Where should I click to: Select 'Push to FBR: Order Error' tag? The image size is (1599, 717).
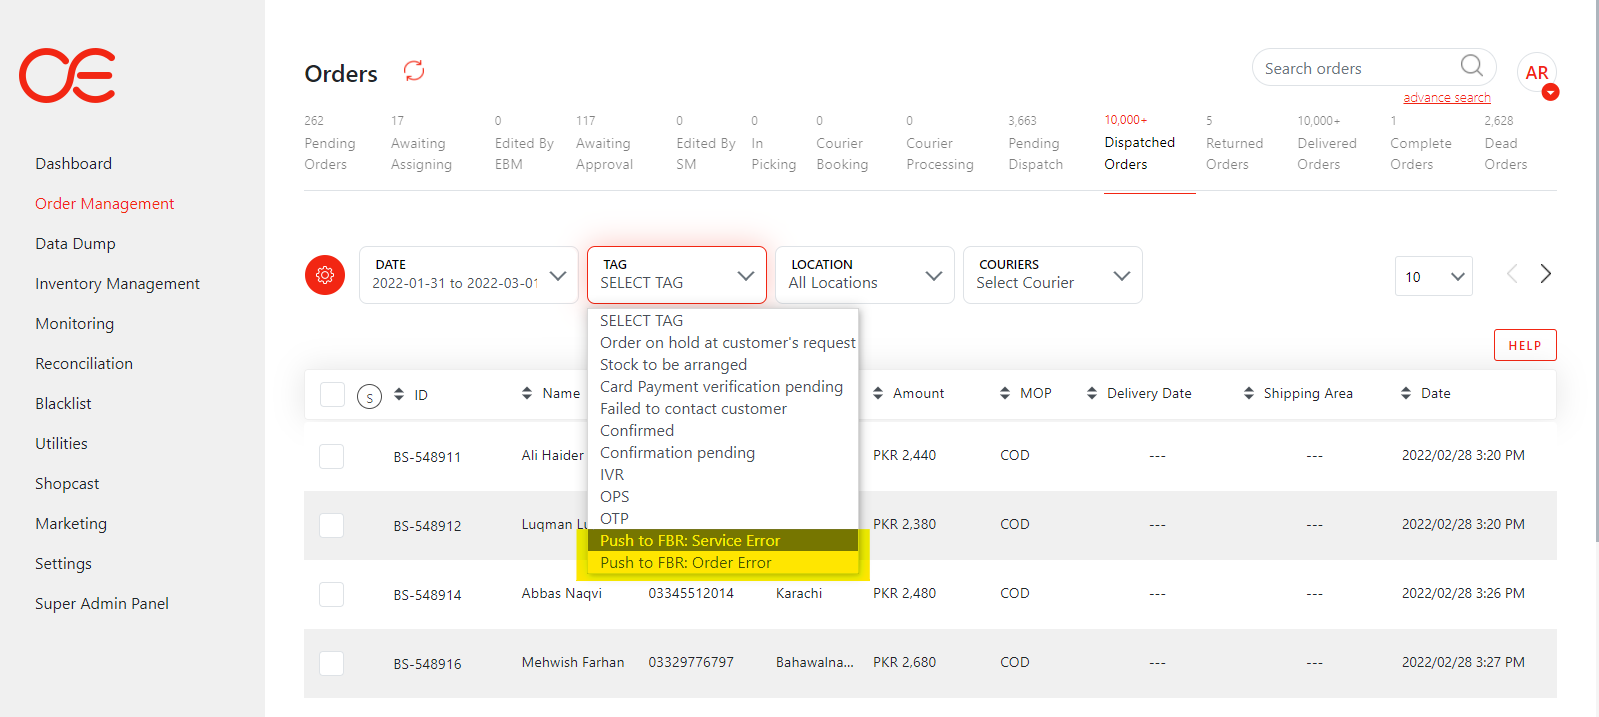(686, 563)
